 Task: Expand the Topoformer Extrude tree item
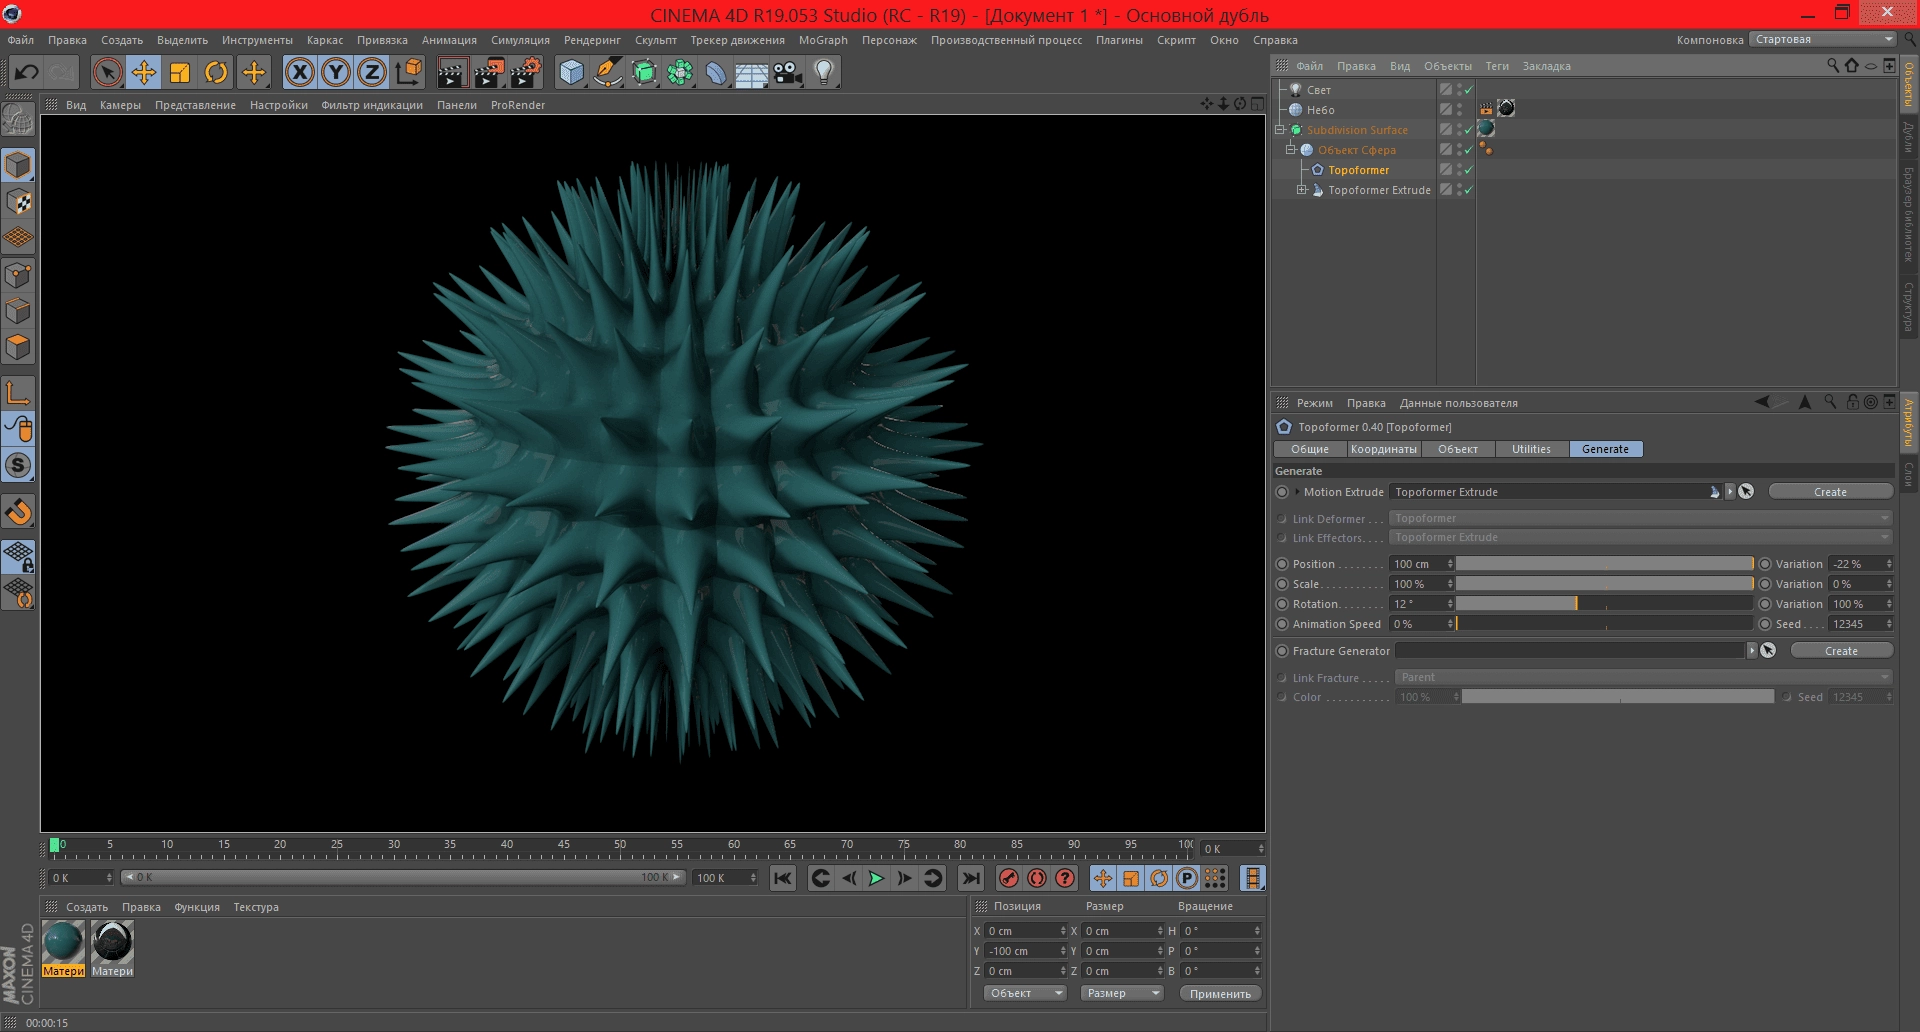pyautogui.click(x=1302, y=189)
